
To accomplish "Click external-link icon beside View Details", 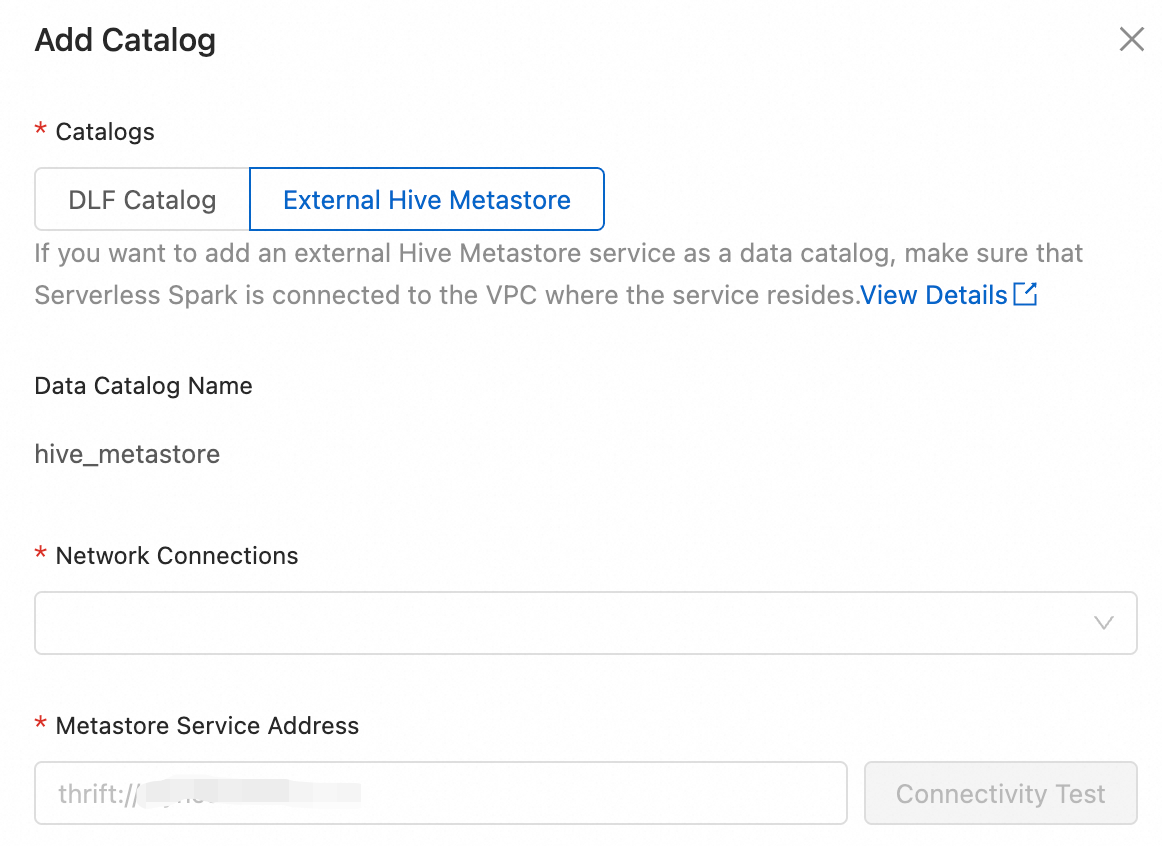I will coord(1025,294).
